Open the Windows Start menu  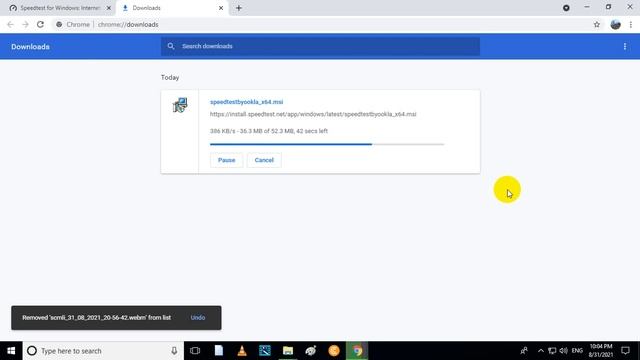pyautogui.click(x=11, y=351)
